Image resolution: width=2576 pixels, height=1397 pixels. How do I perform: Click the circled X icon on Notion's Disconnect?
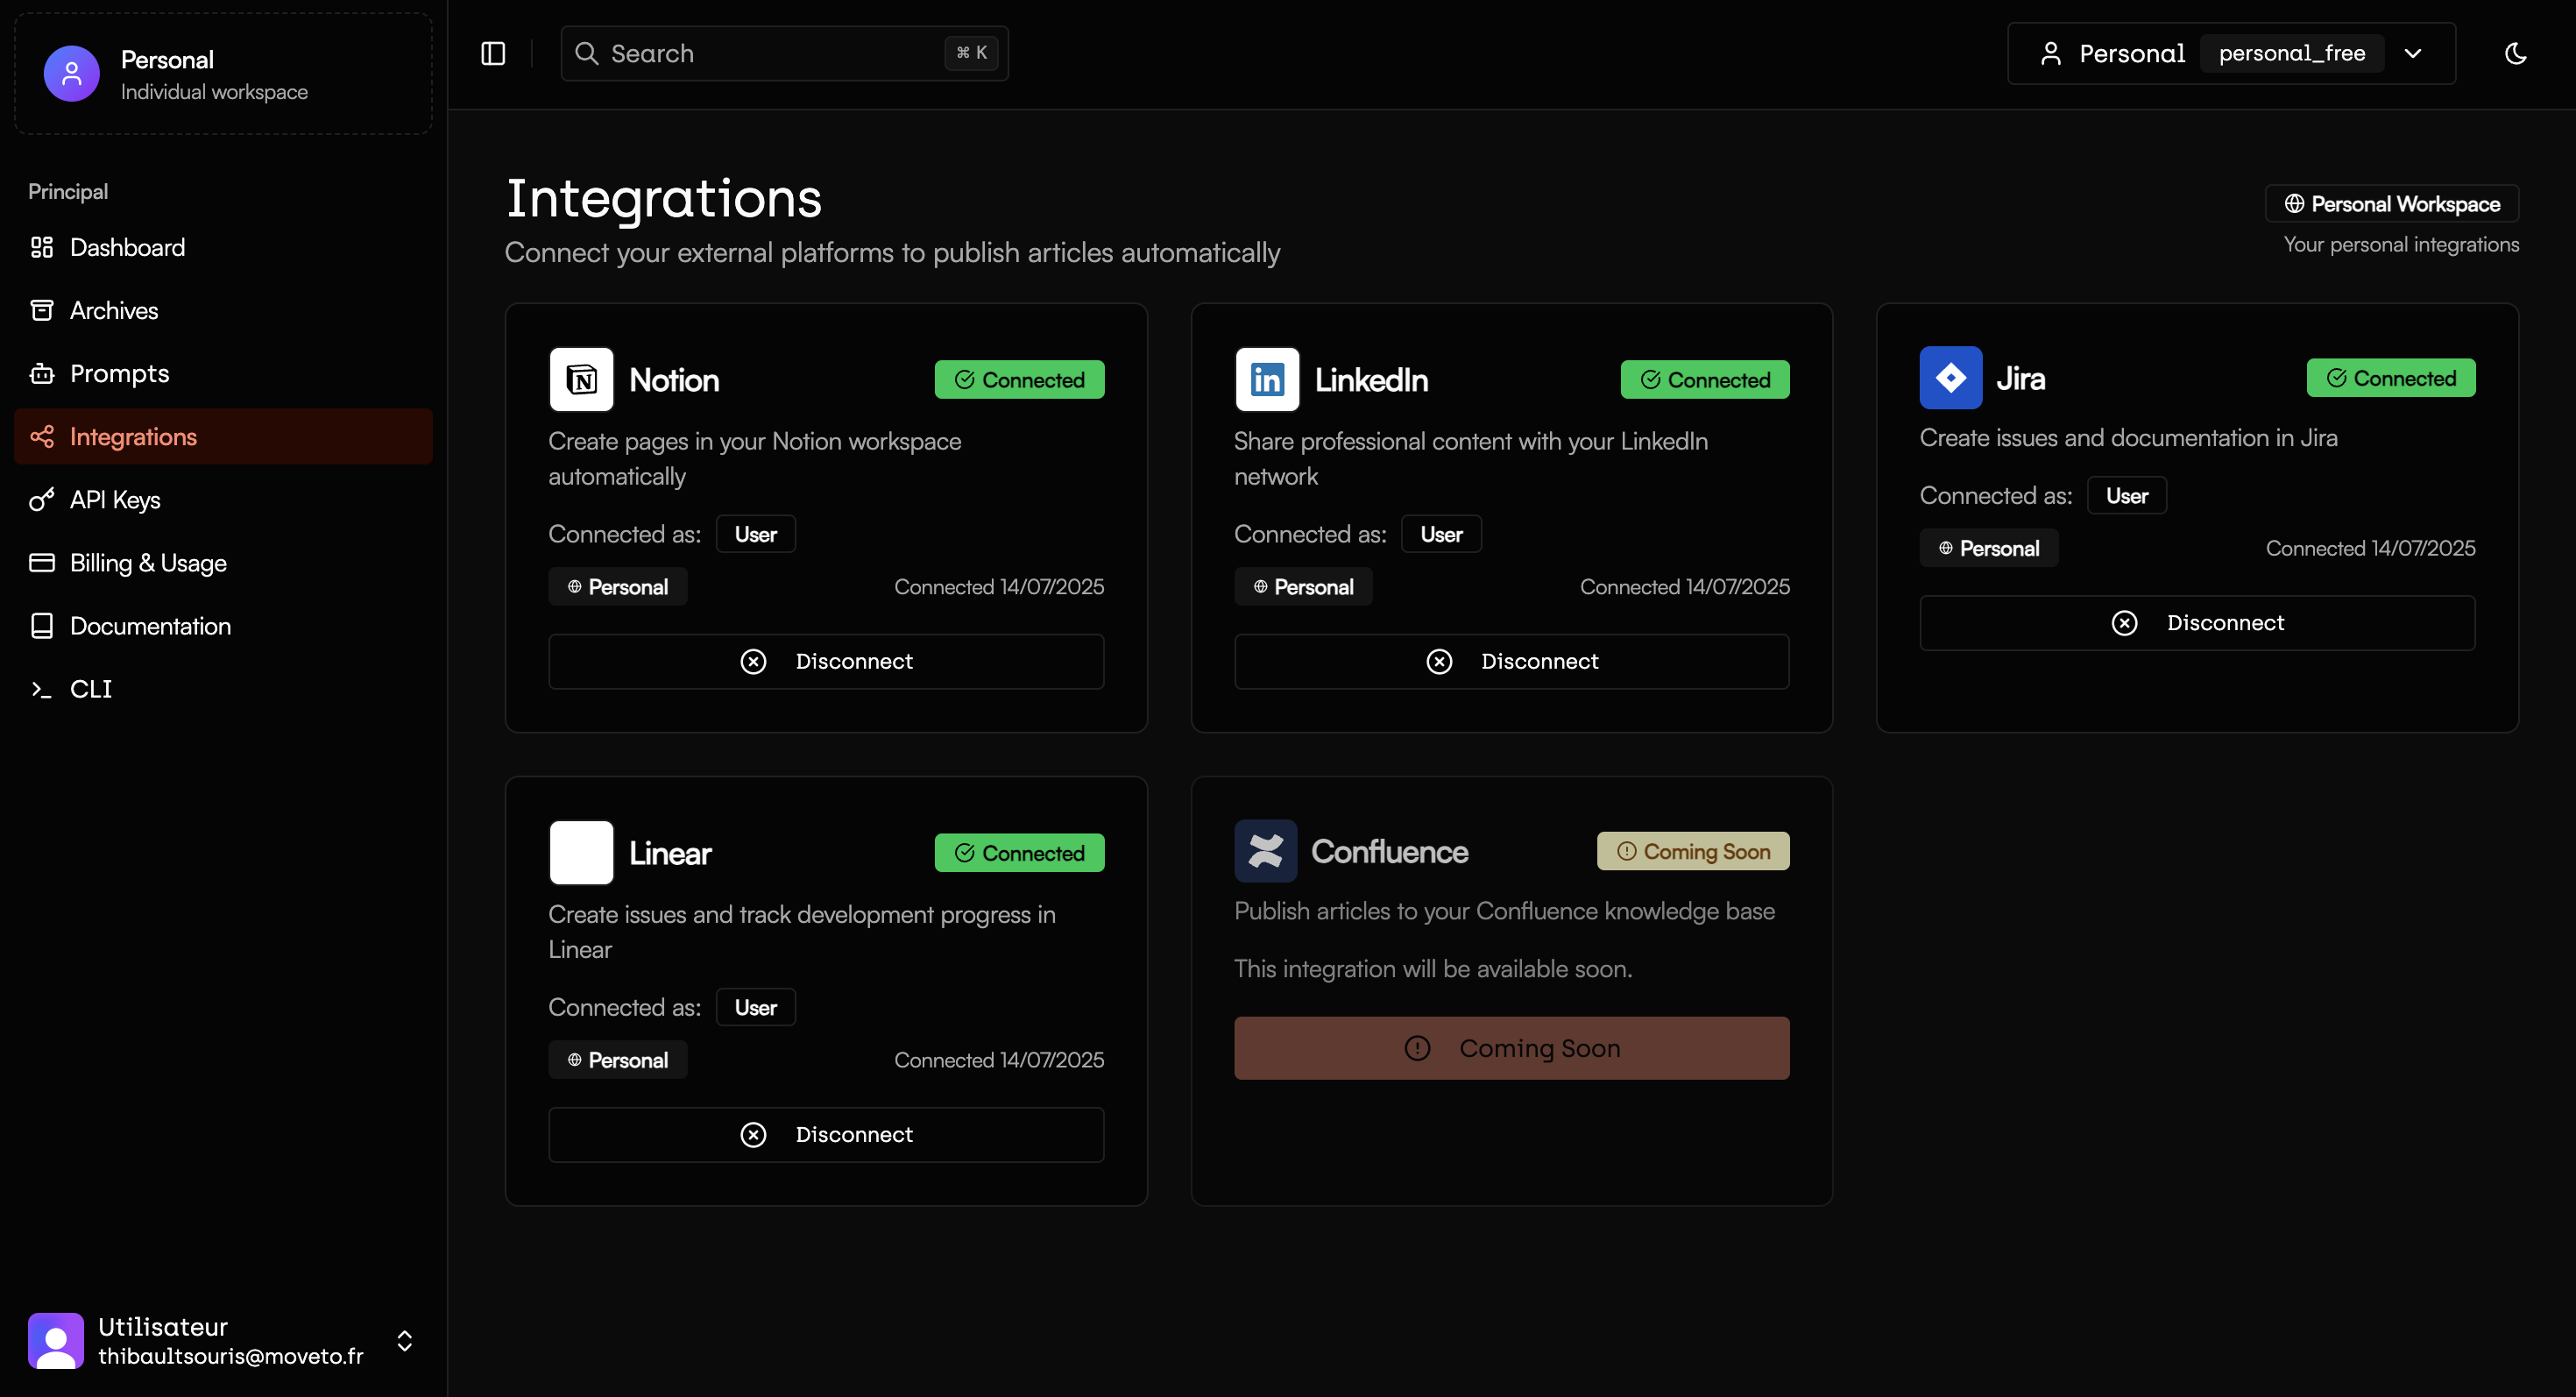coord(754,661)
